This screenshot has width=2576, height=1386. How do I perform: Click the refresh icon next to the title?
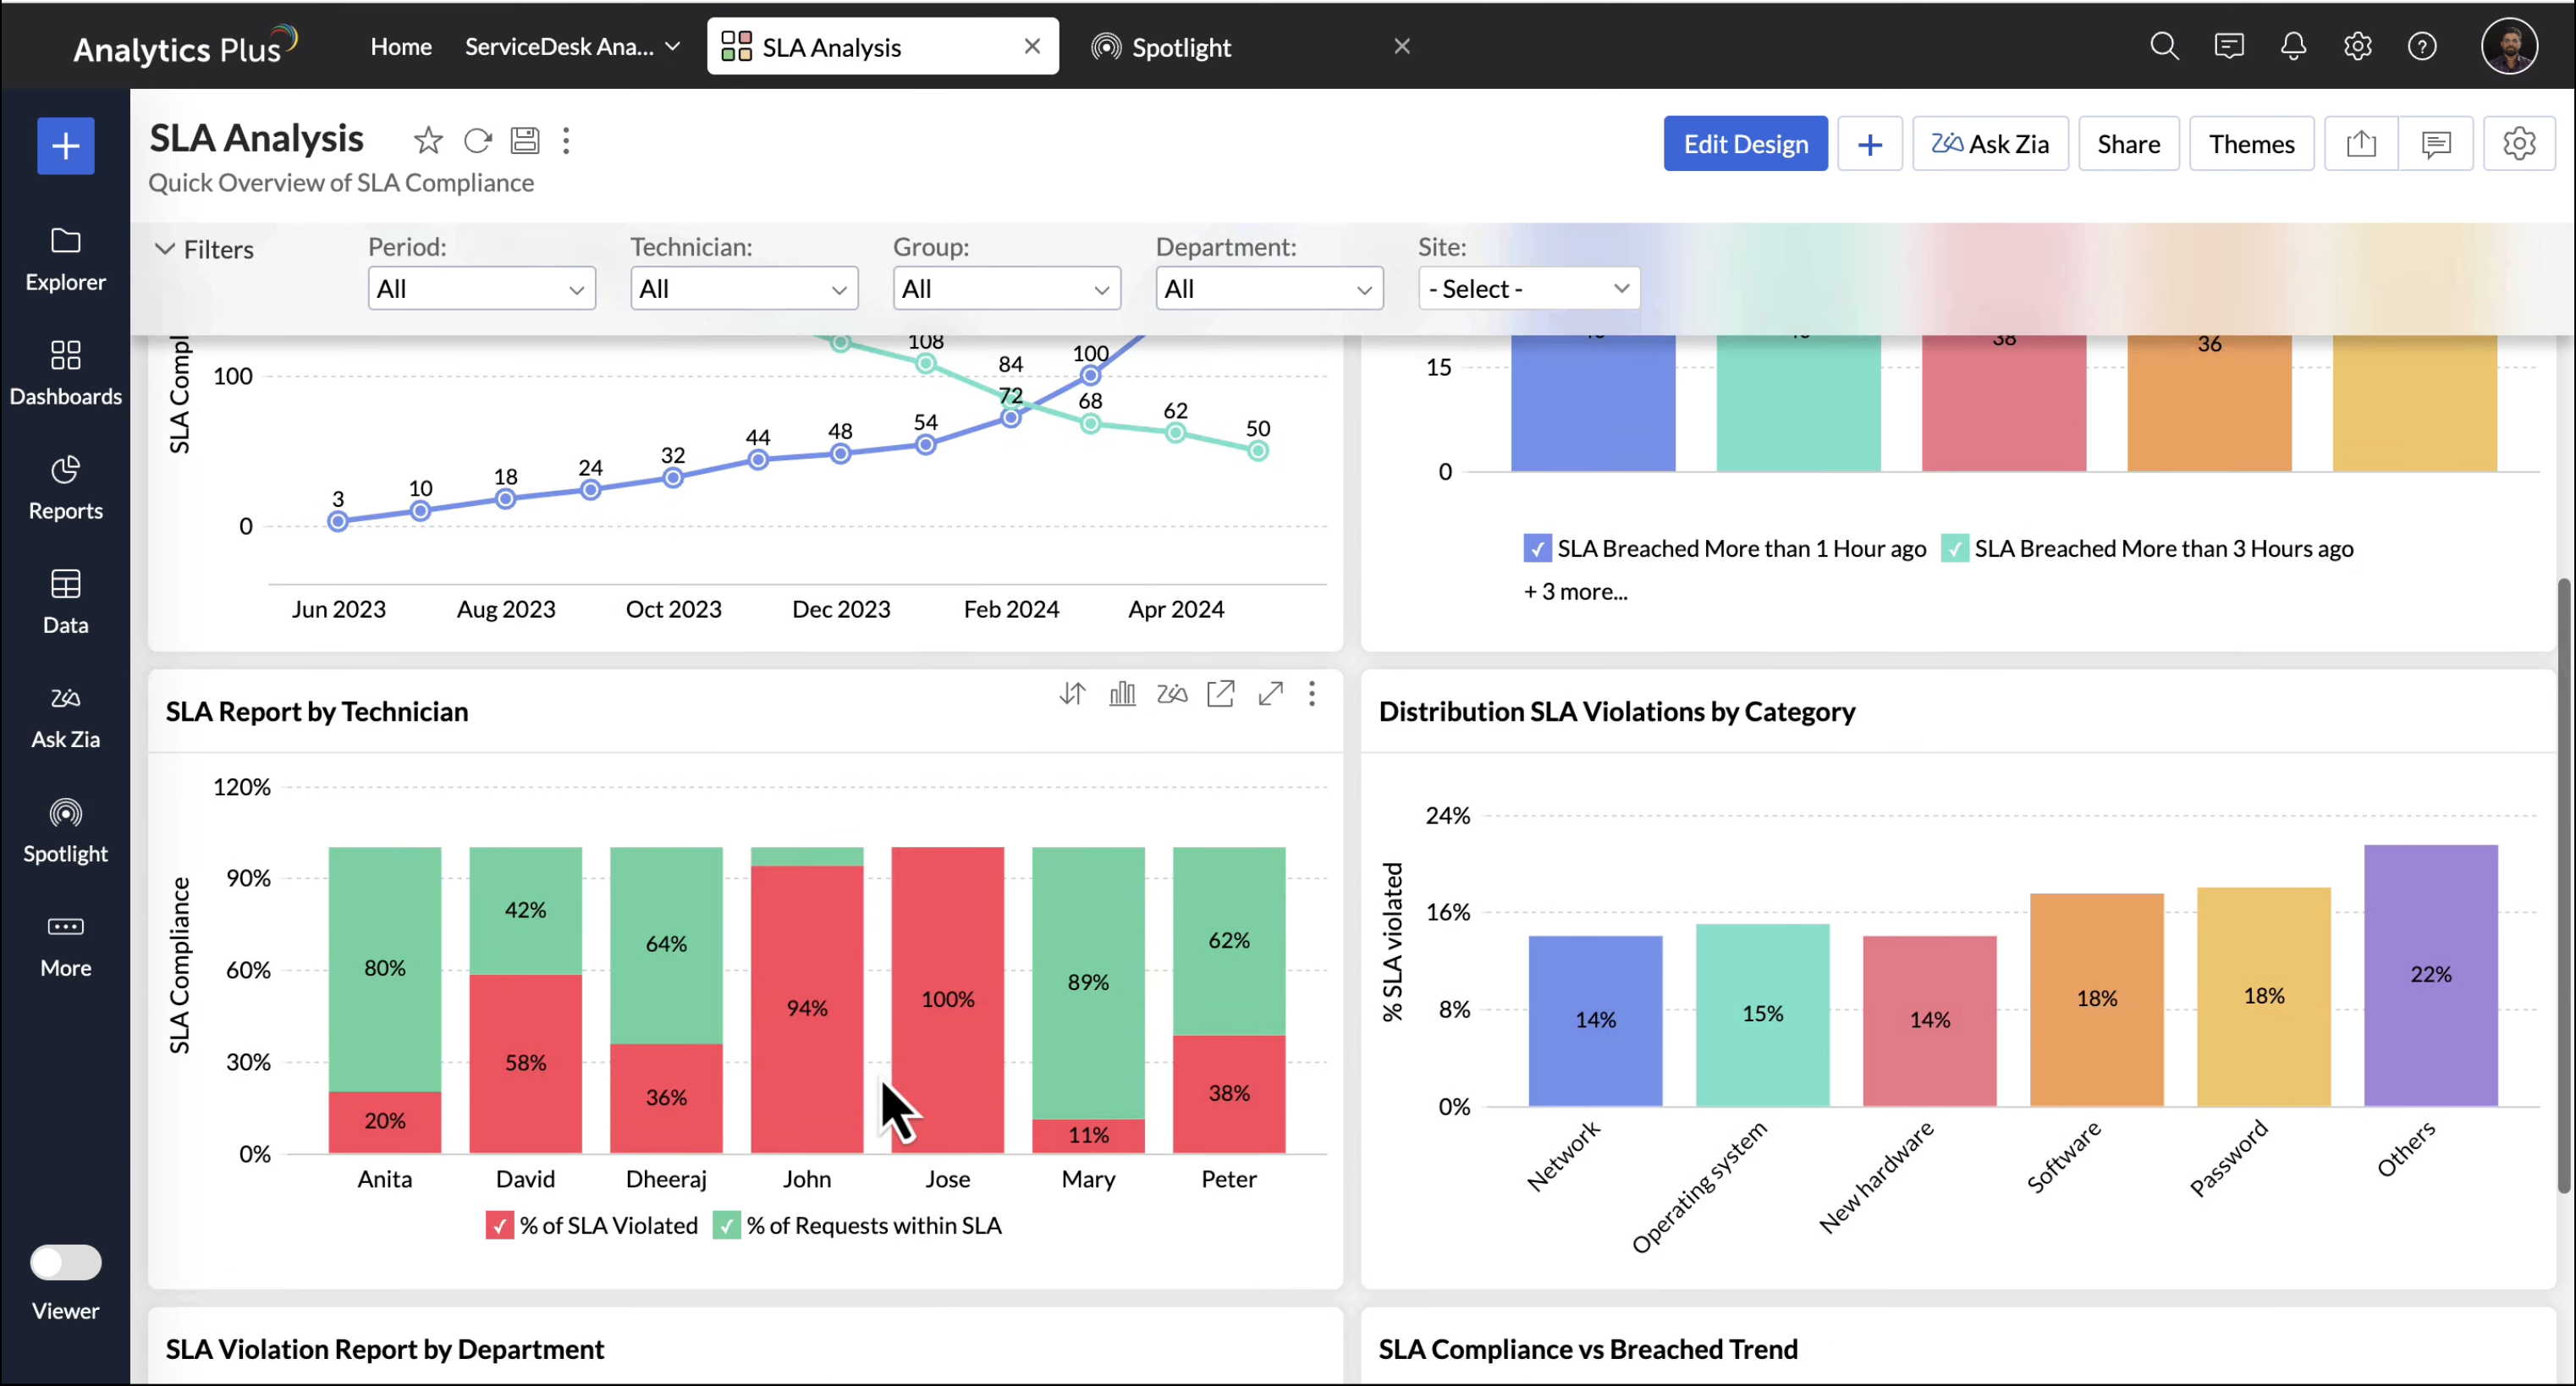[477, 140]
